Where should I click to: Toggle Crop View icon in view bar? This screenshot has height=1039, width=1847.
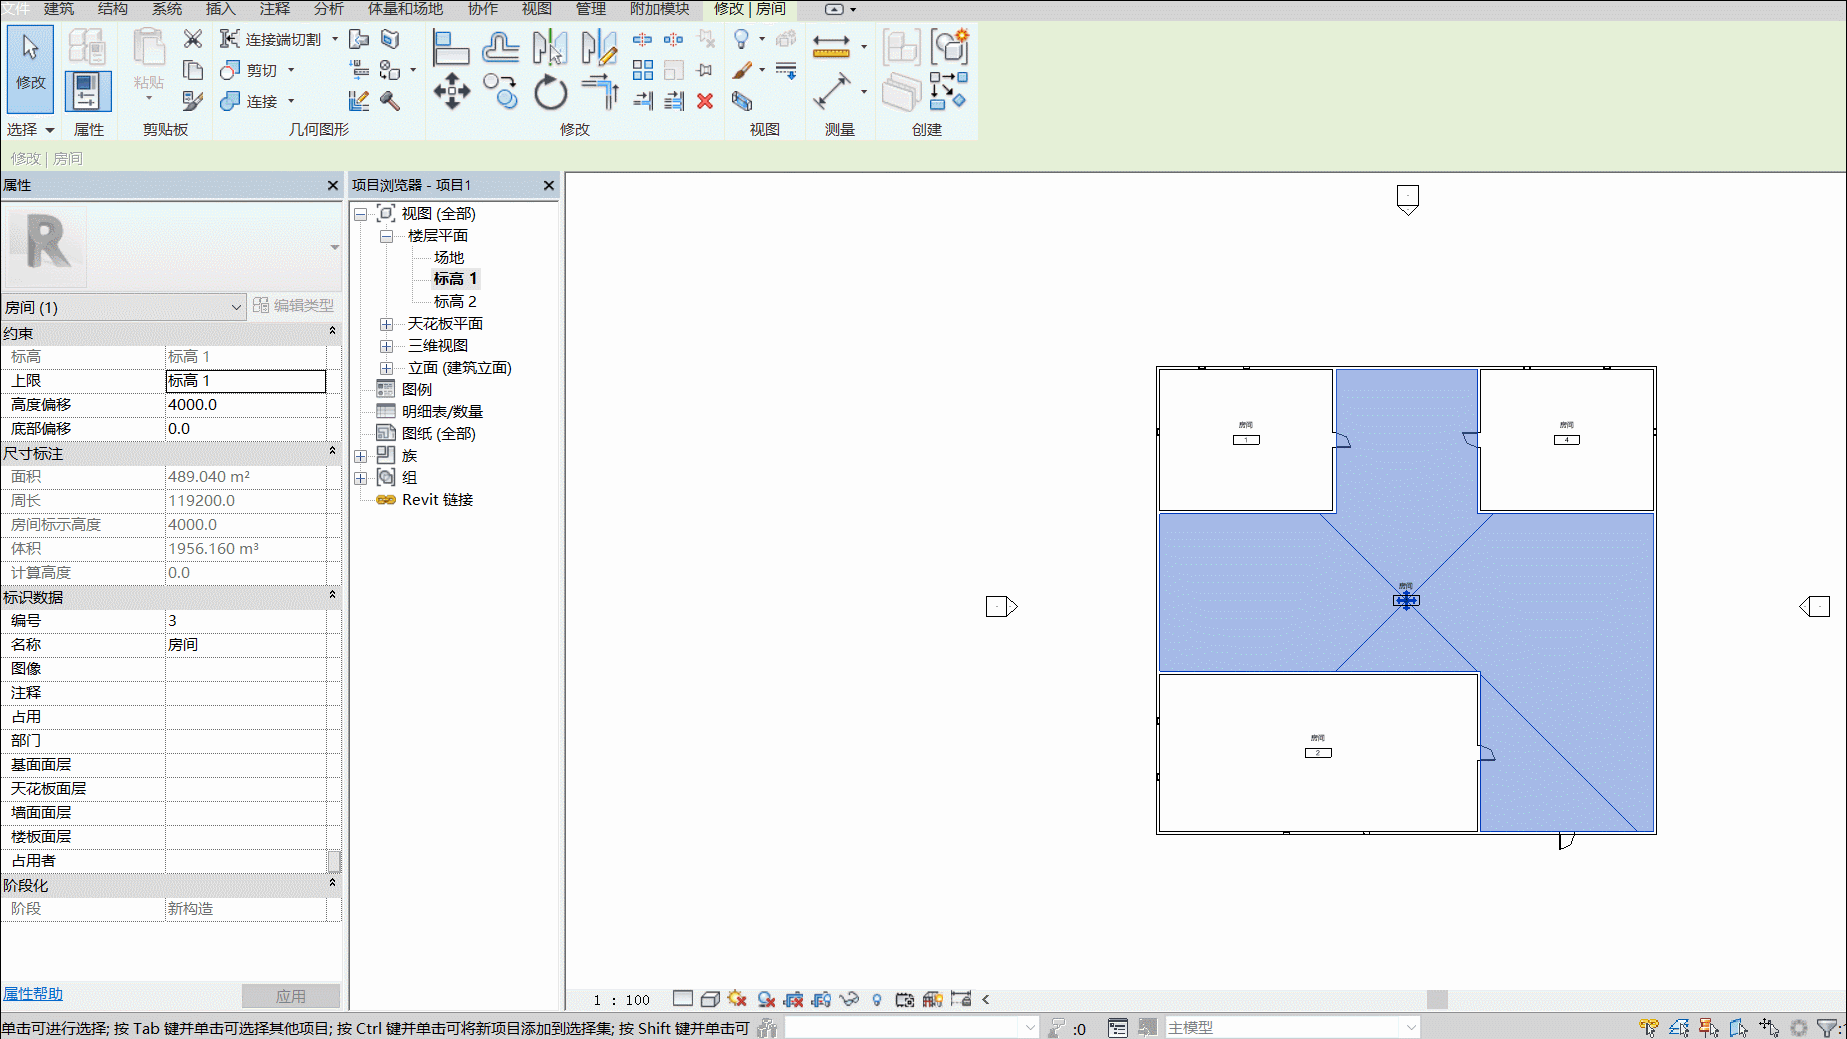click(x=794, y=999)
